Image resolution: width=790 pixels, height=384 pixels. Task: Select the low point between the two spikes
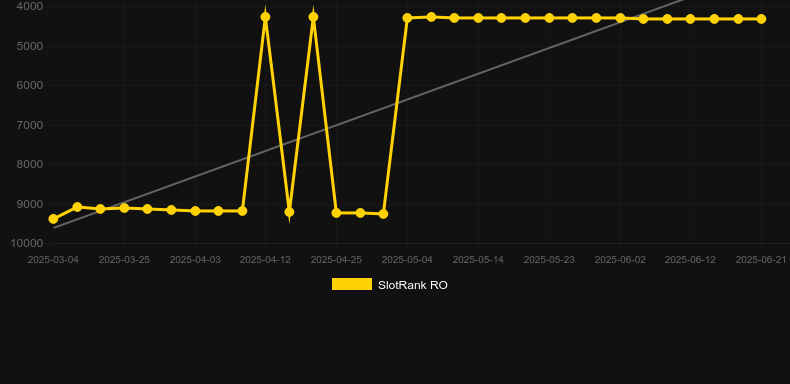coord(289,212)
